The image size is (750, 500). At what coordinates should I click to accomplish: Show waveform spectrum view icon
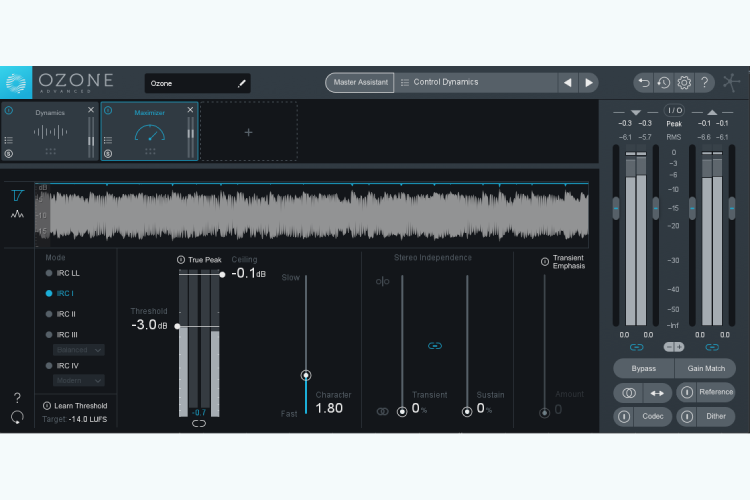pyautogui.click(x=17, y=214)
